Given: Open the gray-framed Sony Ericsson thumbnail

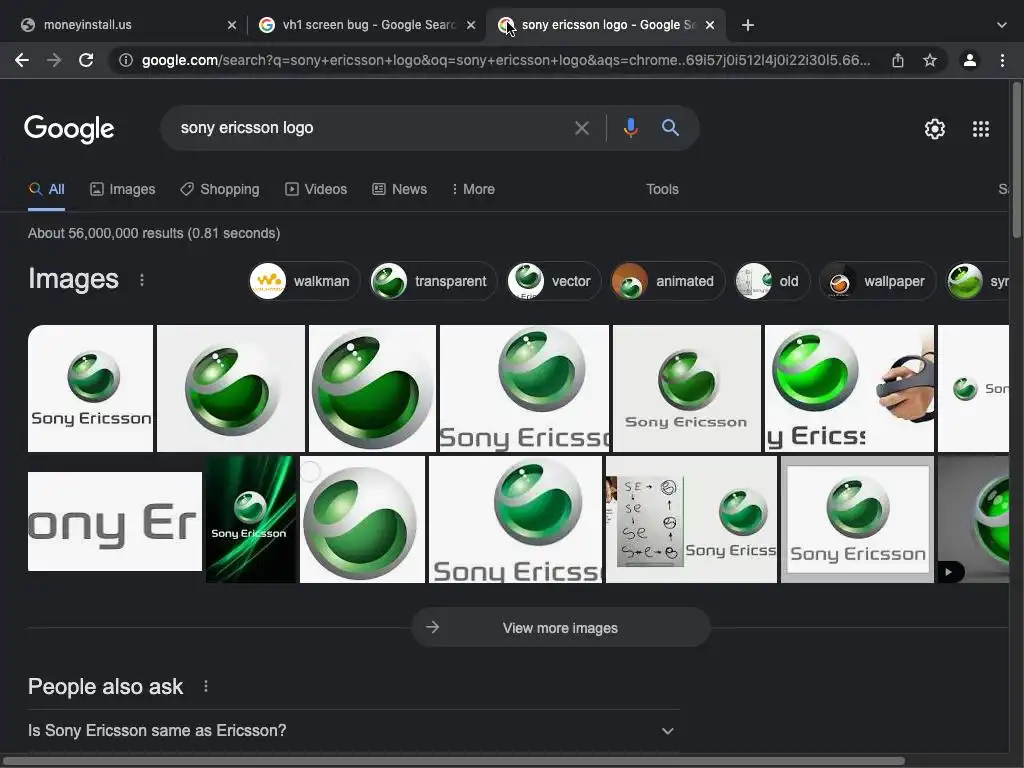Looking at the screenshot, I should pyautogui.click(x=857, y=519).
